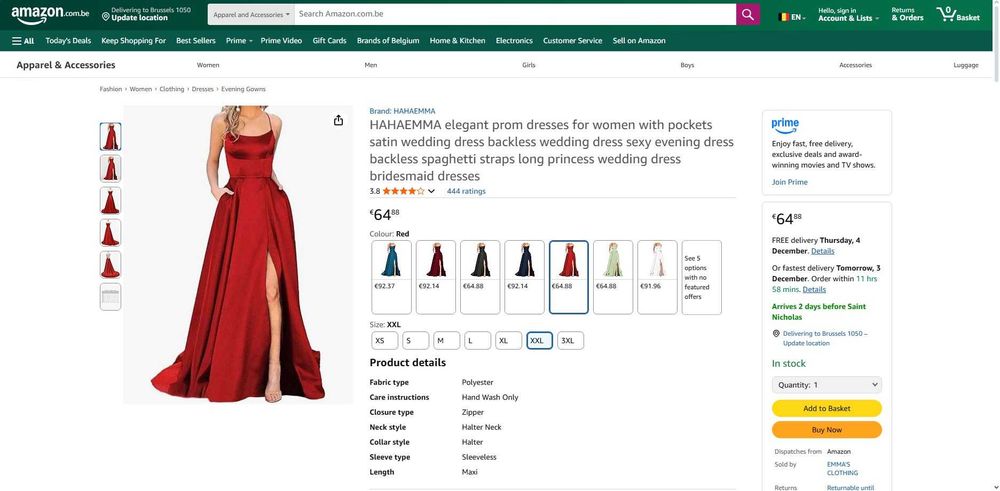Image resolution: width=1000 pixels, height=491 pixels.
Task: Open Best Sellers page
Action: (196, 41)
